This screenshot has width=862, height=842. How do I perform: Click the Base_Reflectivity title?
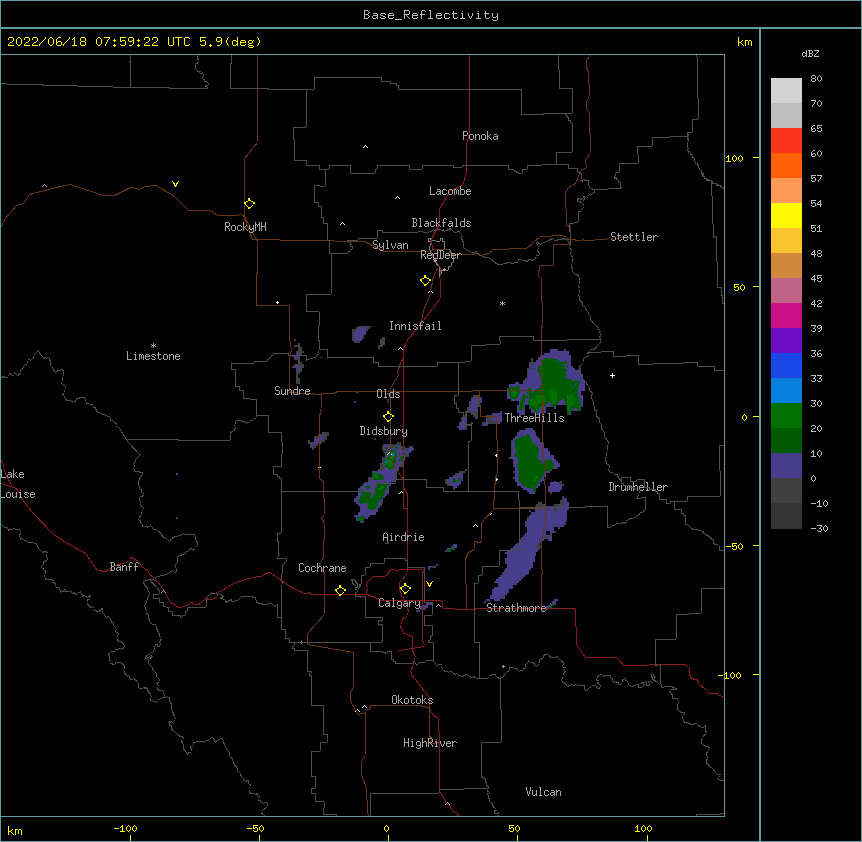431,15
